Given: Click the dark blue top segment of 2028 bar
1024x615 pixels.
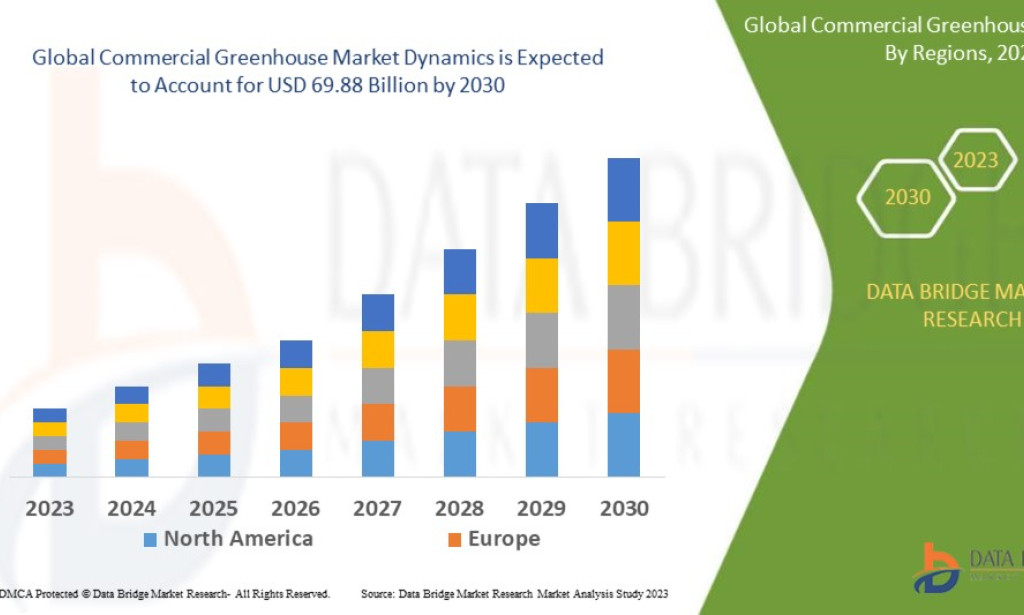Looking at the screenshot, I should 460,272.
